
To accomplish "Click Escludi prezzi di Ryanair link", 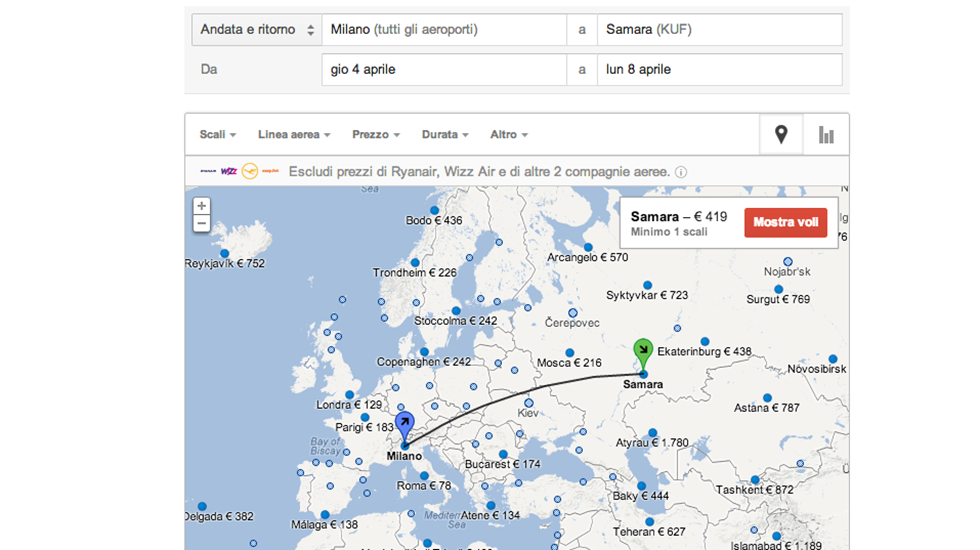I will 478,172.
